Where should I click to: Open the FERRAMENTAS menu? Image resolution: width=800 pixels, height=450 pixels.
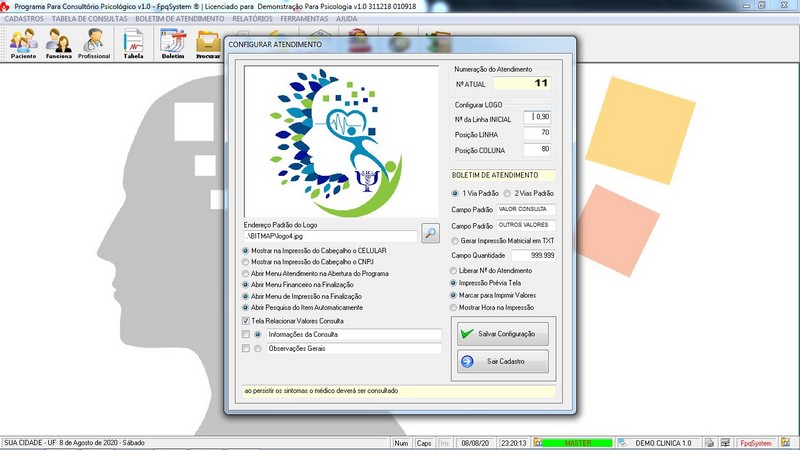304,19
